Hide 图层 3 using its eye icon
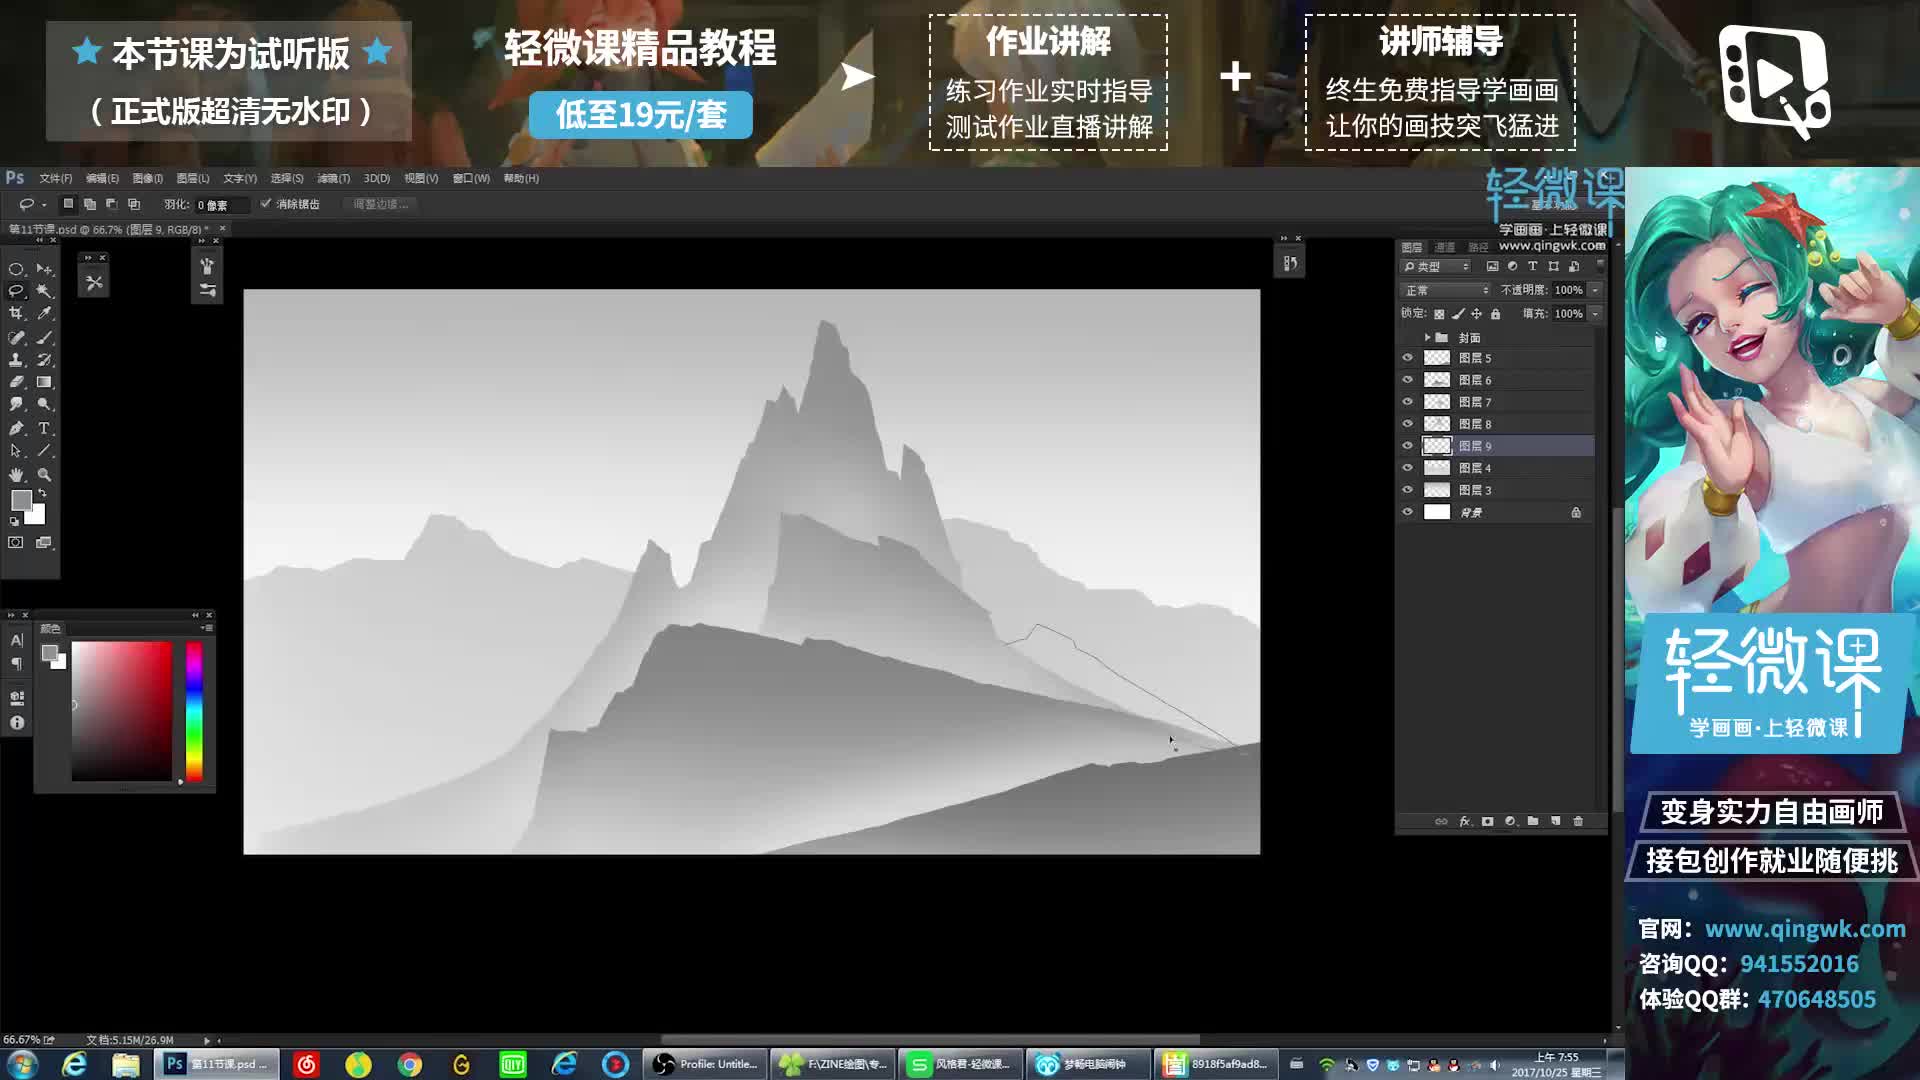1920x1080 pixels. click(1407, 490)
